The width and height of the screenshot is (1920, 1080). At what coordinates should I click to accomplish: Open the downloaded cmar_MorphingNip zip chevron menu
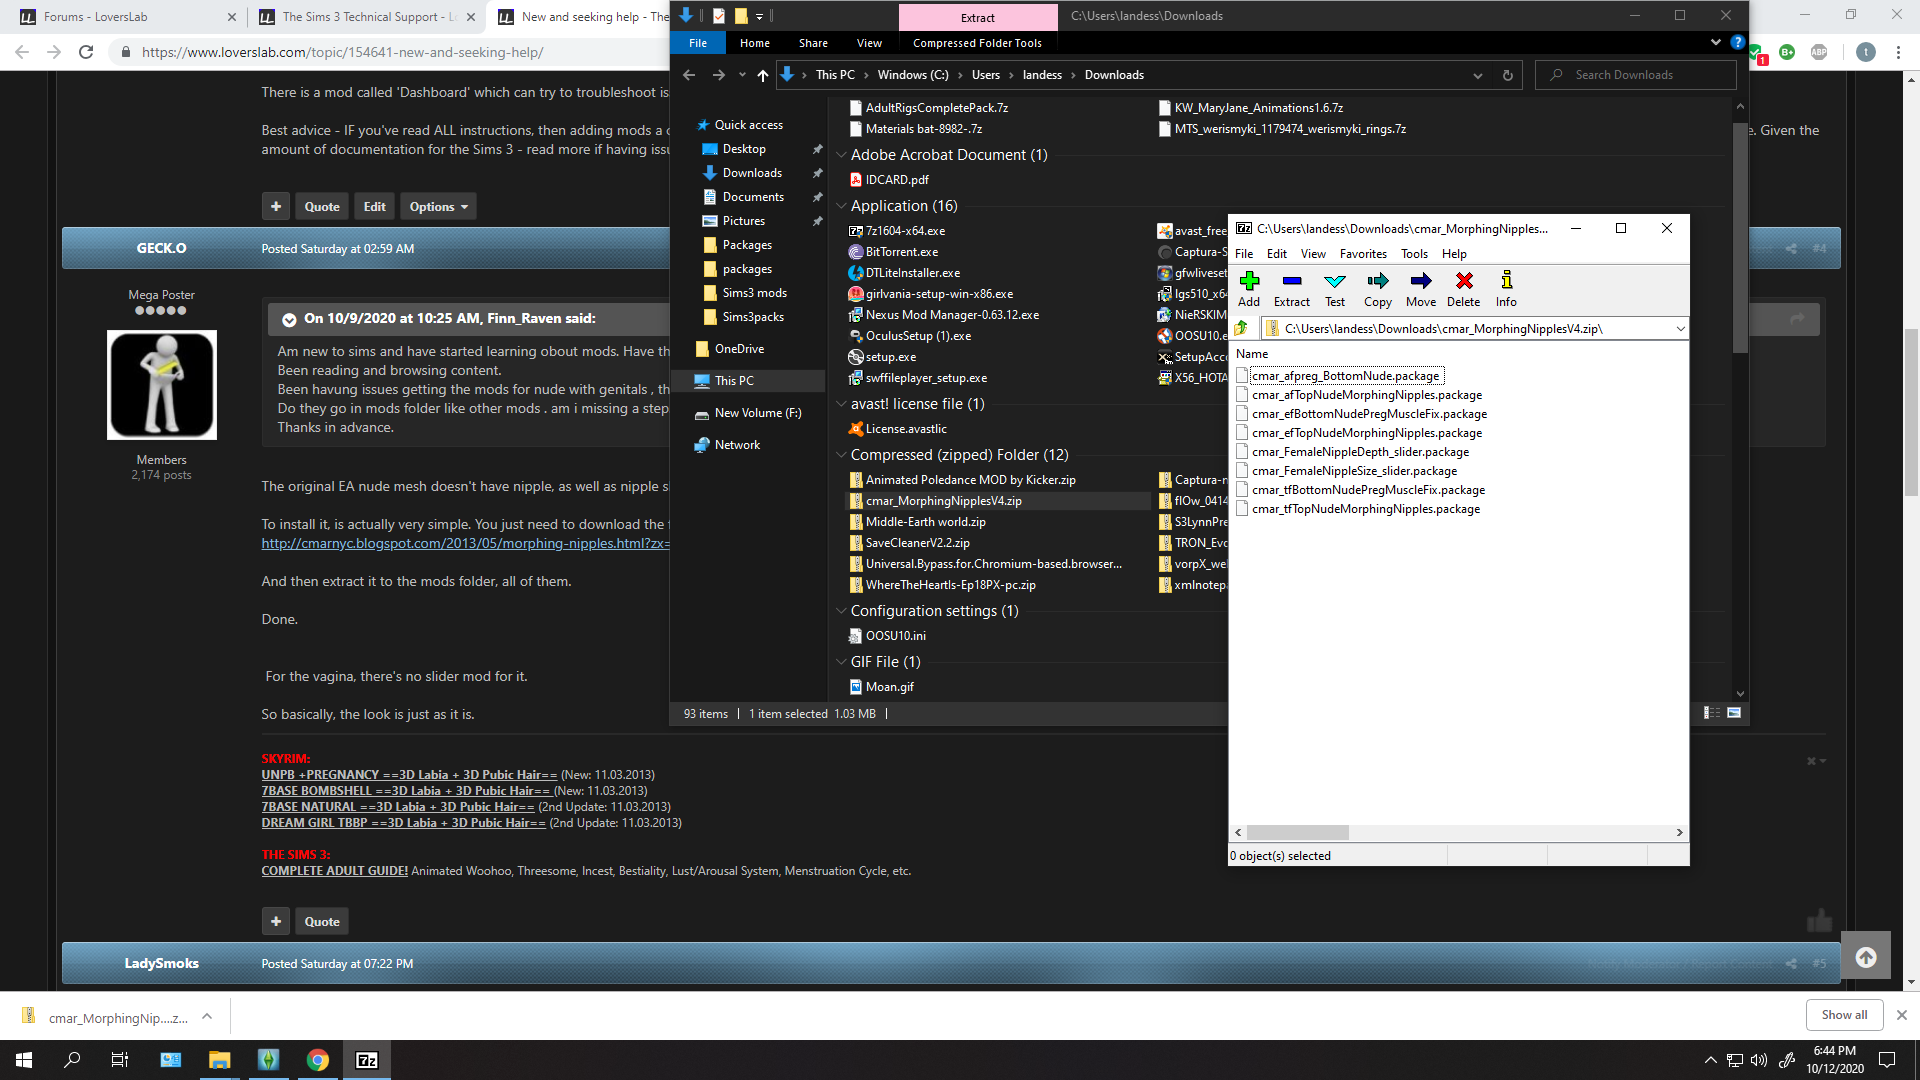(x=207, y=1017)
